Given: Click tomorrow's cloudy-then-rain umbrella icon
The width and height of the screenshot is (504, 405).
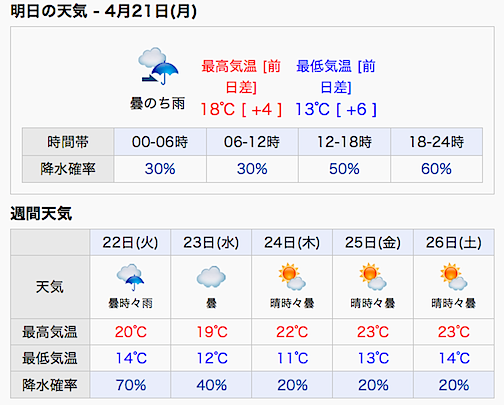Looking at the screenshot, I should [158, 66].
